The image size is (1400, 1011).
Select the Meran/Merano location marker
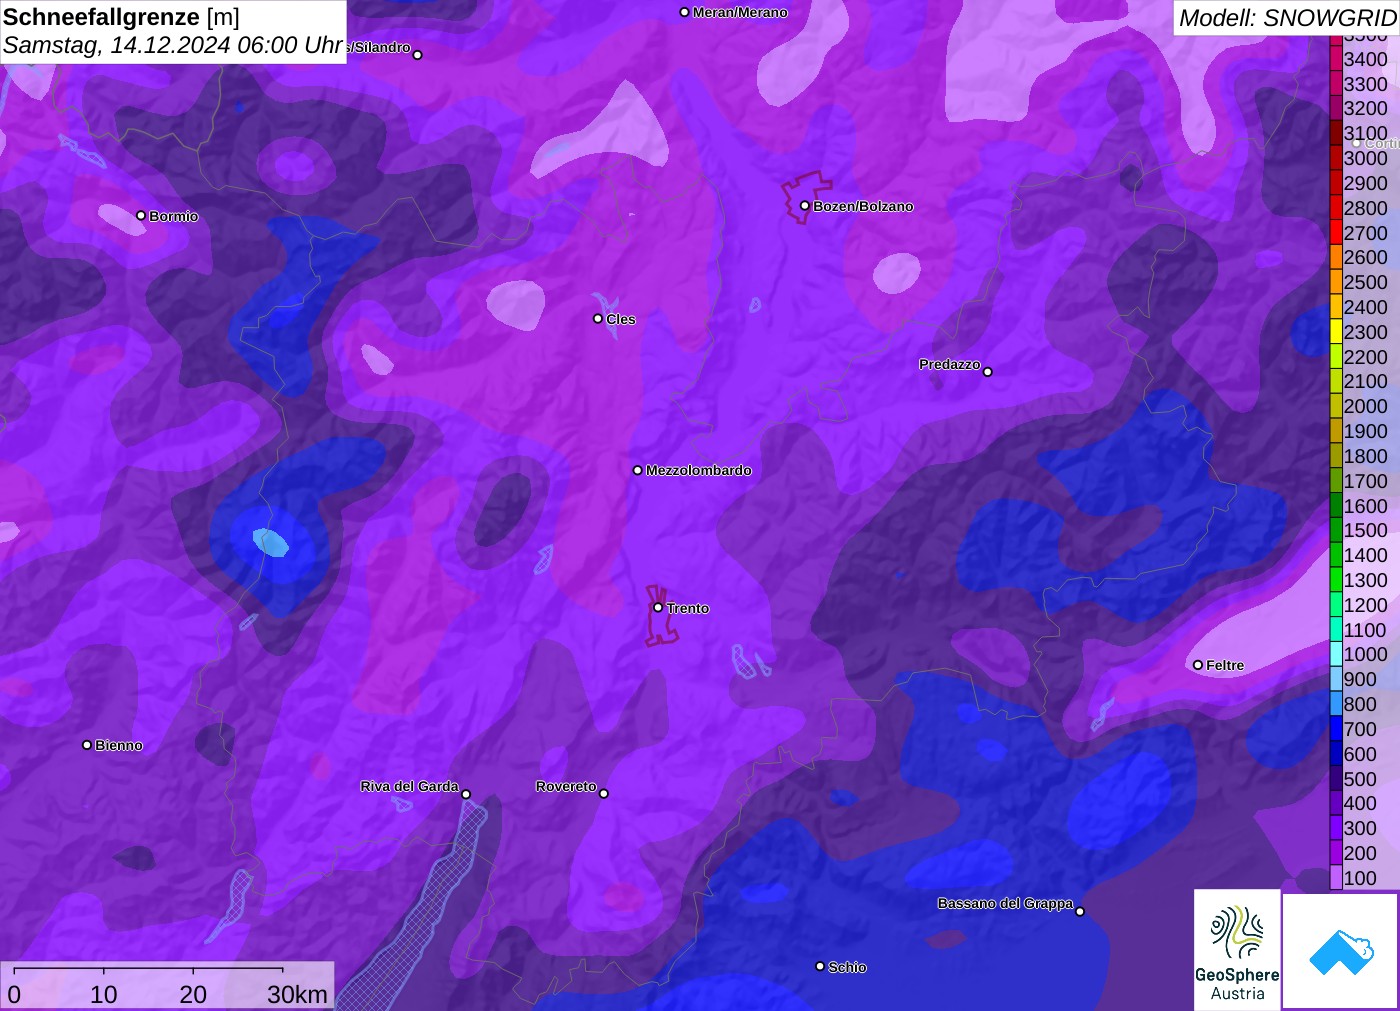tap(684, 12)
